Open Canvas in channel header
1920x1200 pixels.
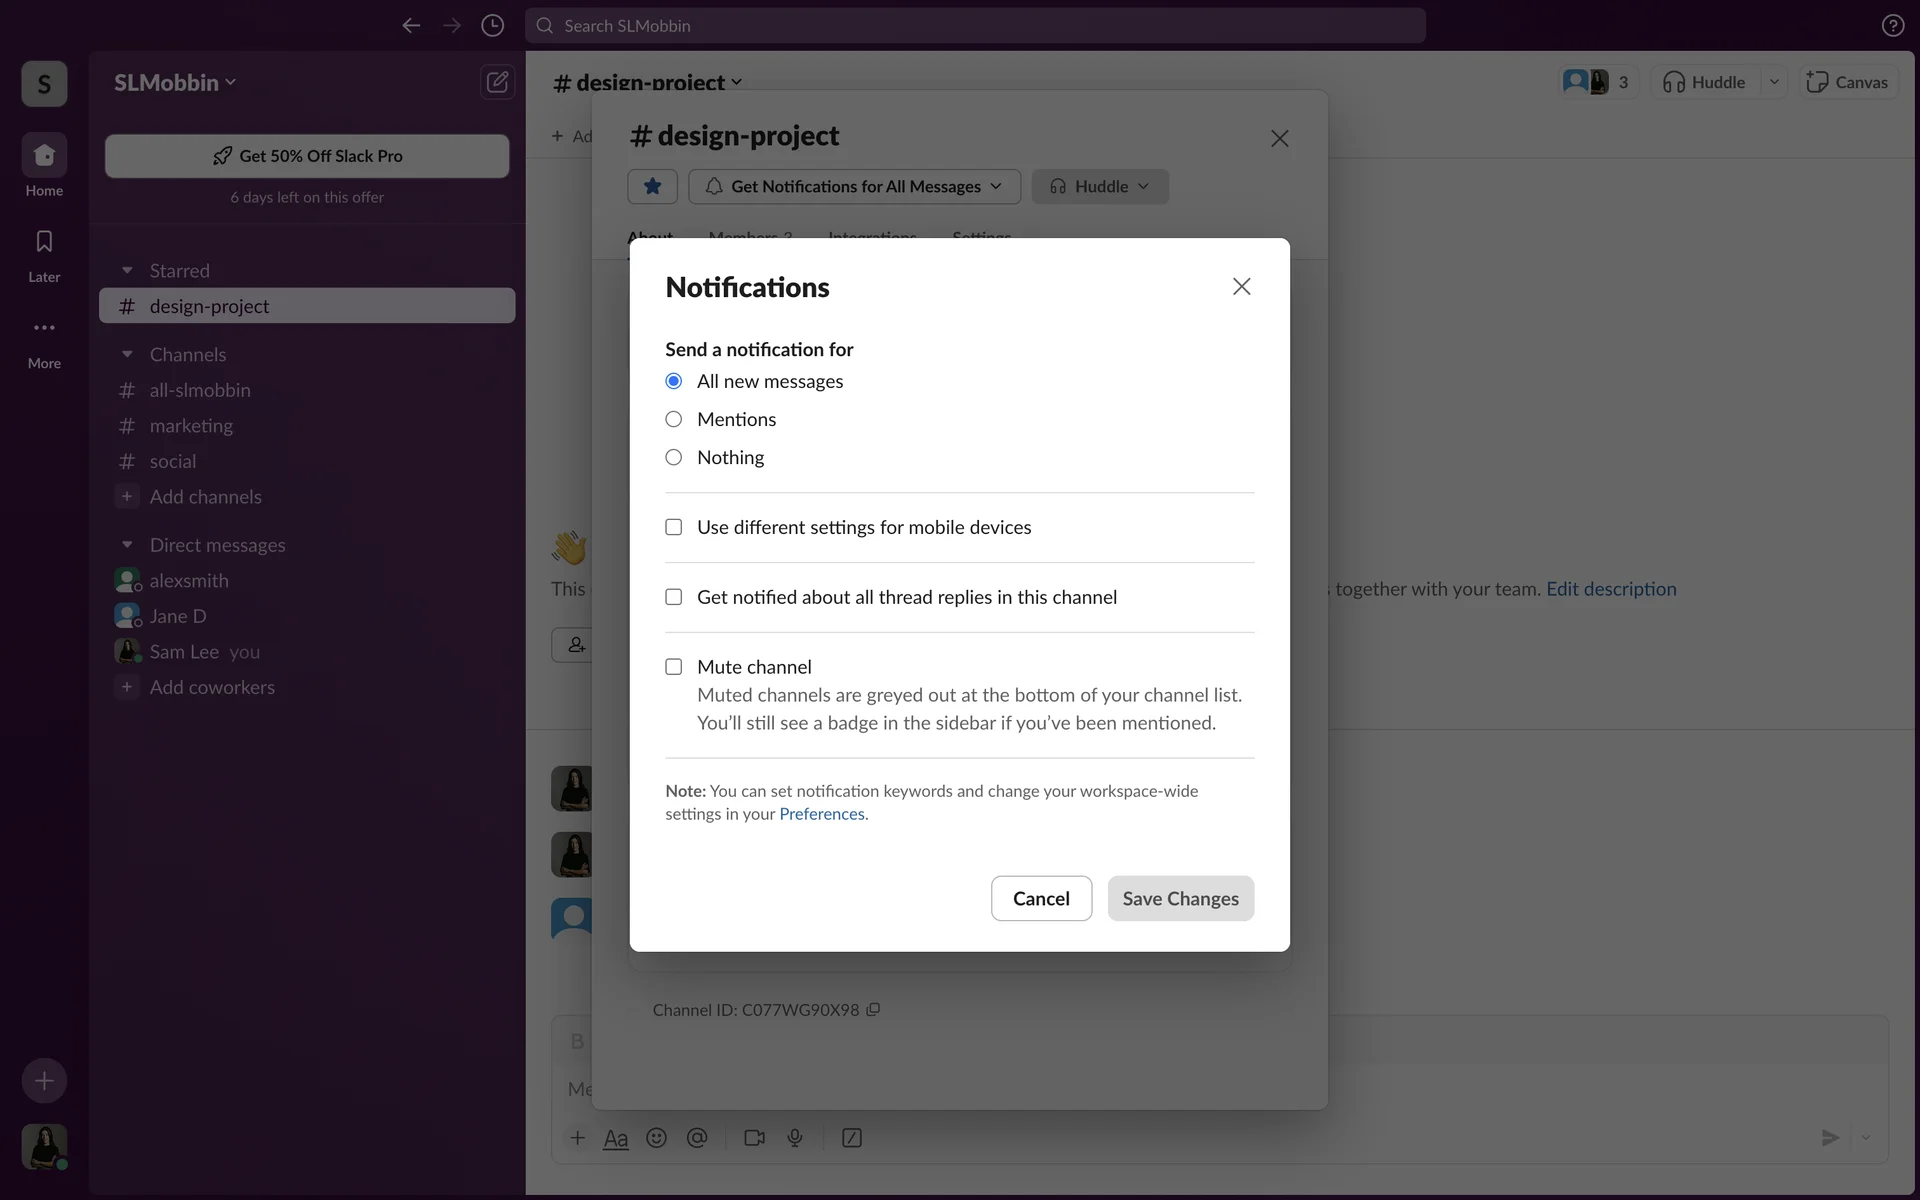click(1847, 82)
